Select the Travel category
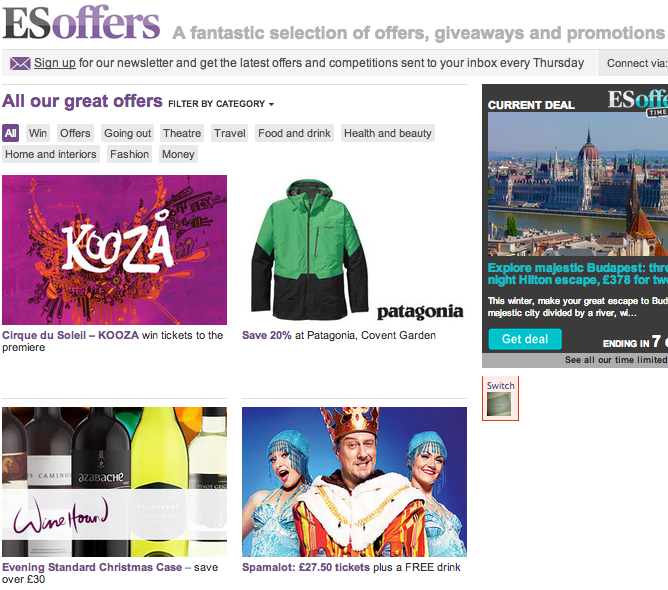The height and width of the screenshot is (590, 668). (x=230, y=133)
